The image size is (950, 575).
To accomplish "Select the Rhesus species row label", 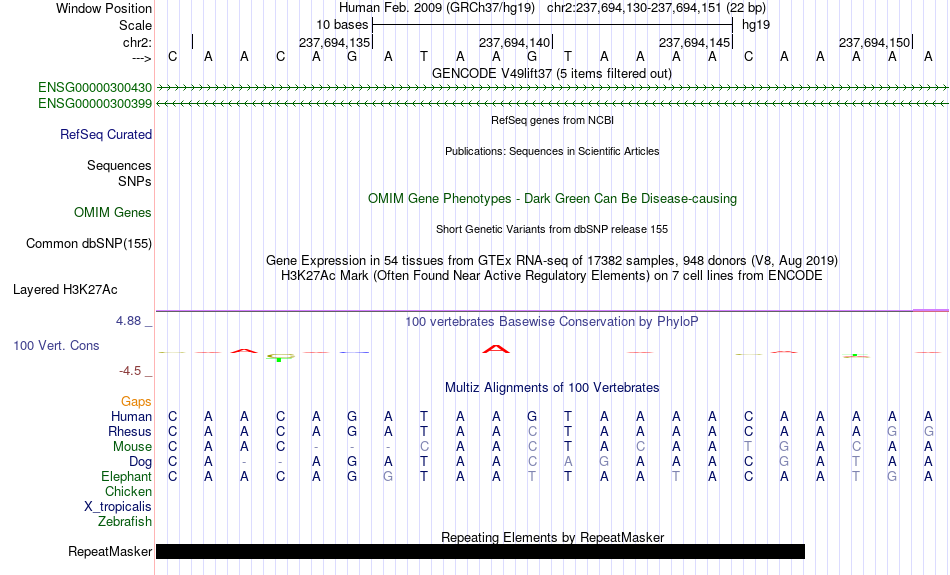I will click(x=130, y=431).
